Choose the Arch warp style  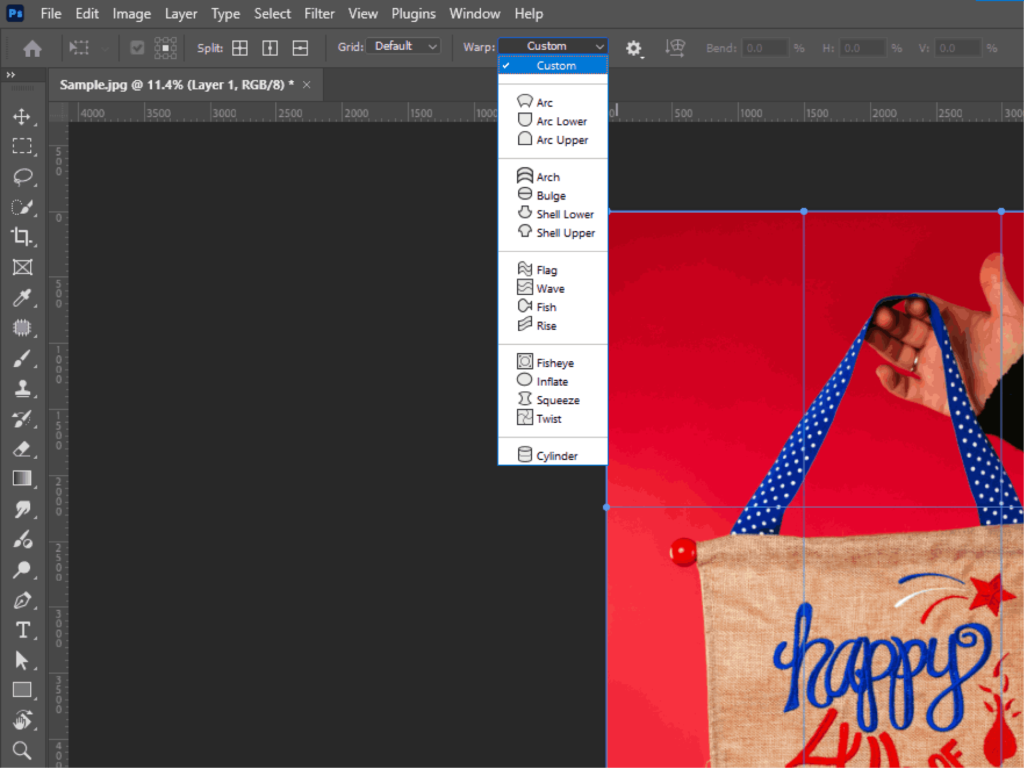pyautogui.click(x=553, y=177)
